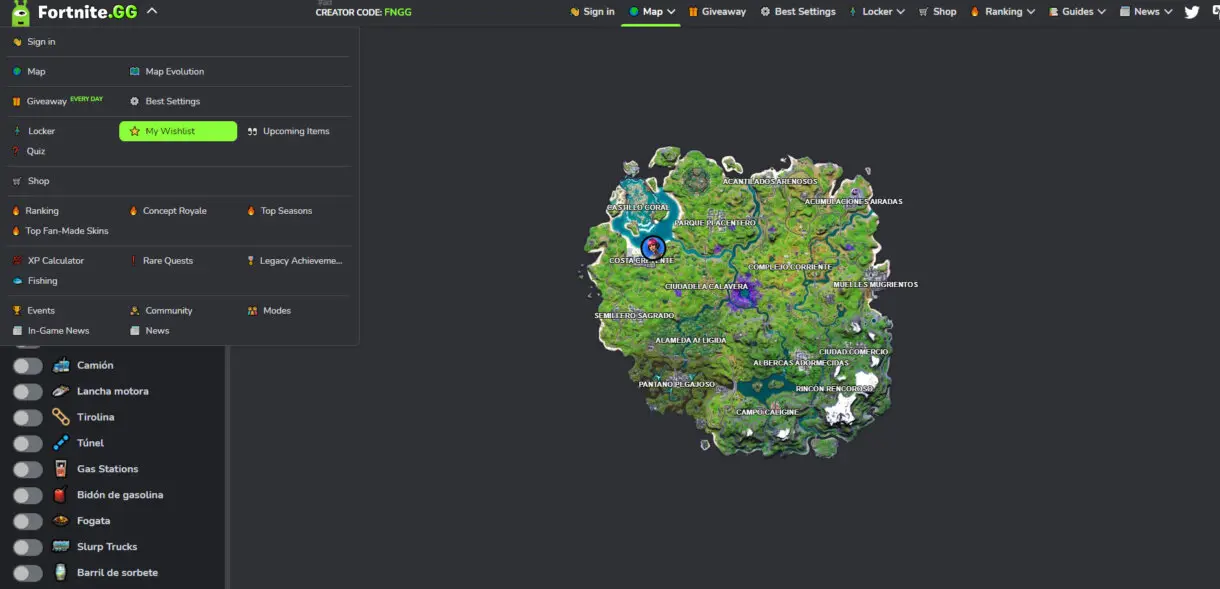The image size is (1220, 589).
Task: Select Best Settings in dropdown menu
Action: point(165,101)
